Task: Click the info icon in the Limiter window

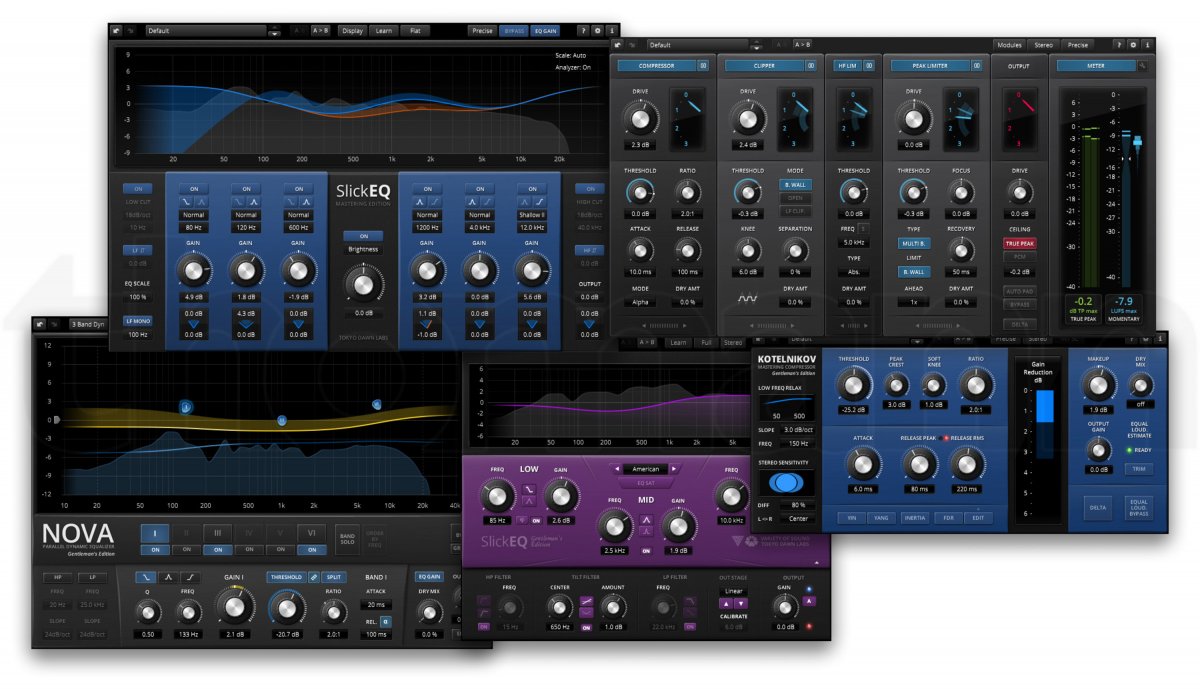Action: (1147, 45)
